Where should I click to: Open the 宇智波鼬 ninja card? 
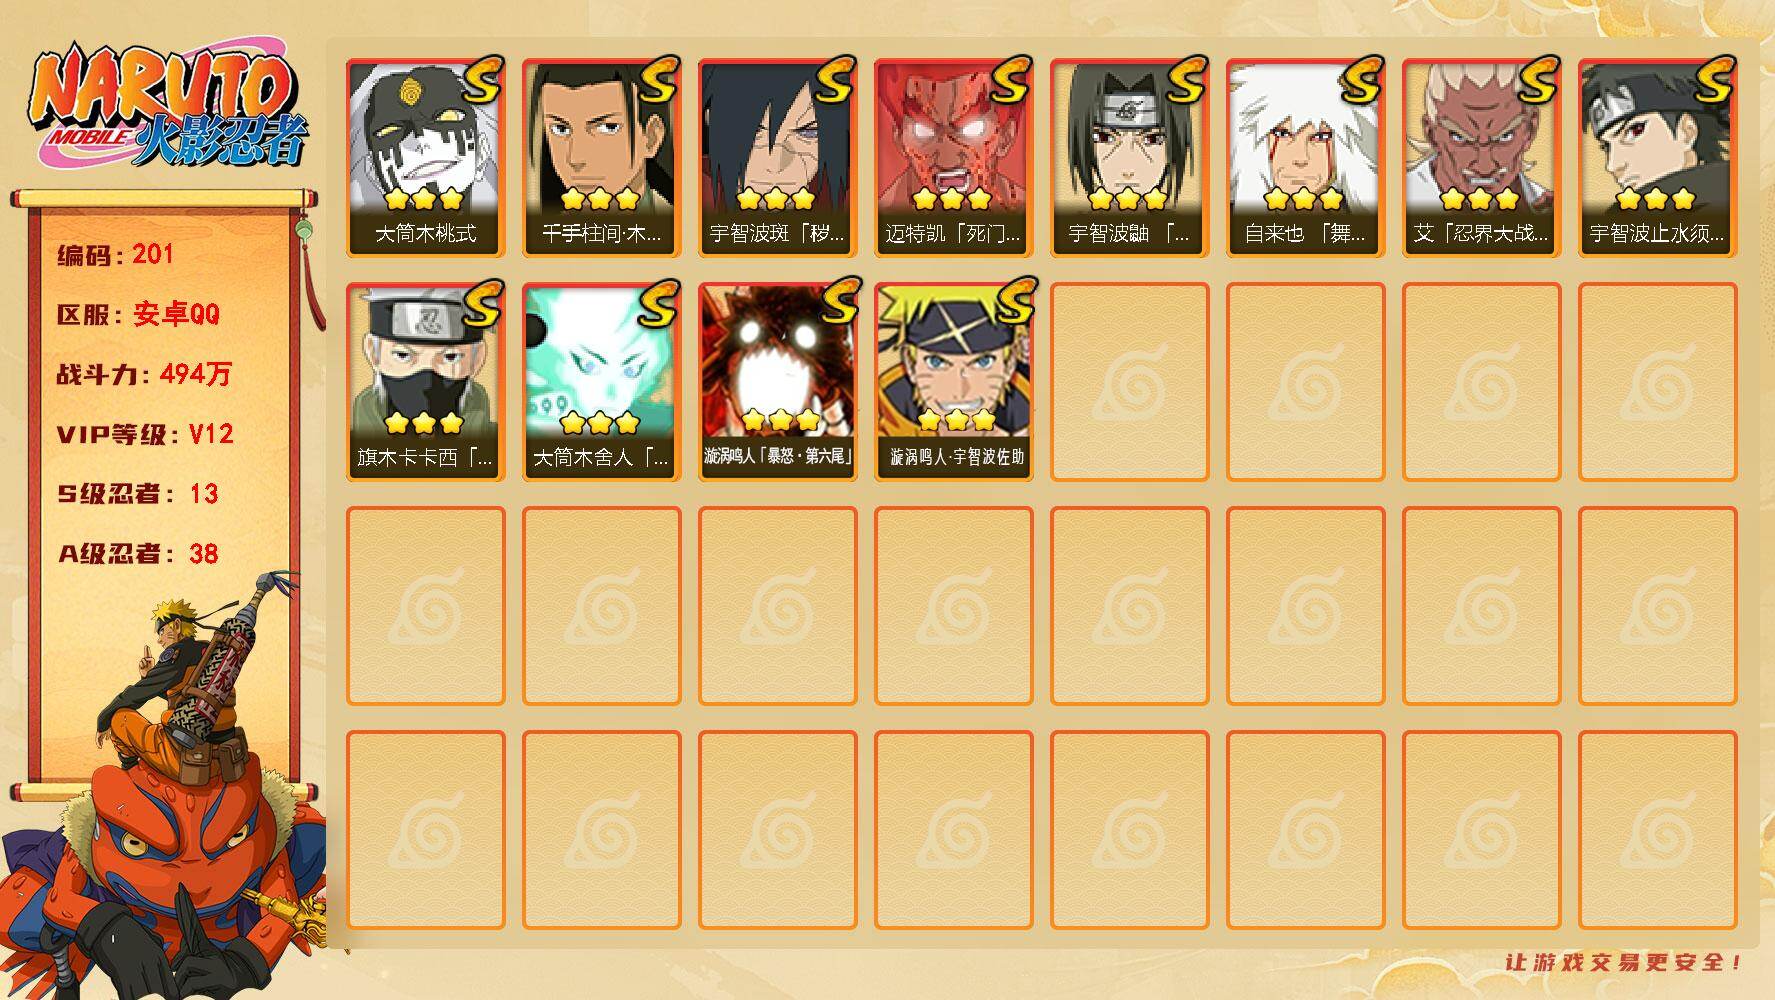tap(1129, 158)
